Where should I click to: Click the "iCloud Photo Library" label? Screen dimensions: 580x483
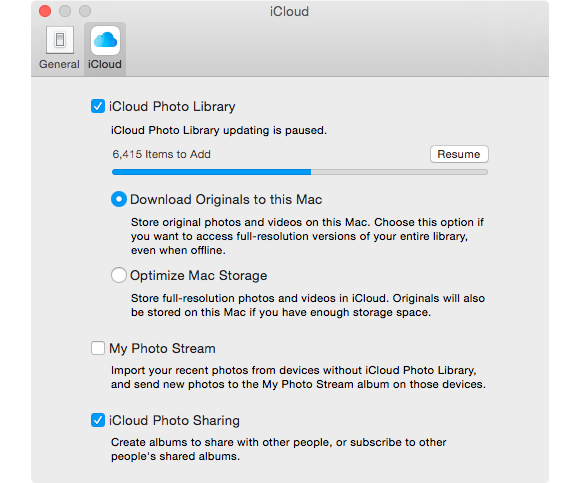point(172,107)
